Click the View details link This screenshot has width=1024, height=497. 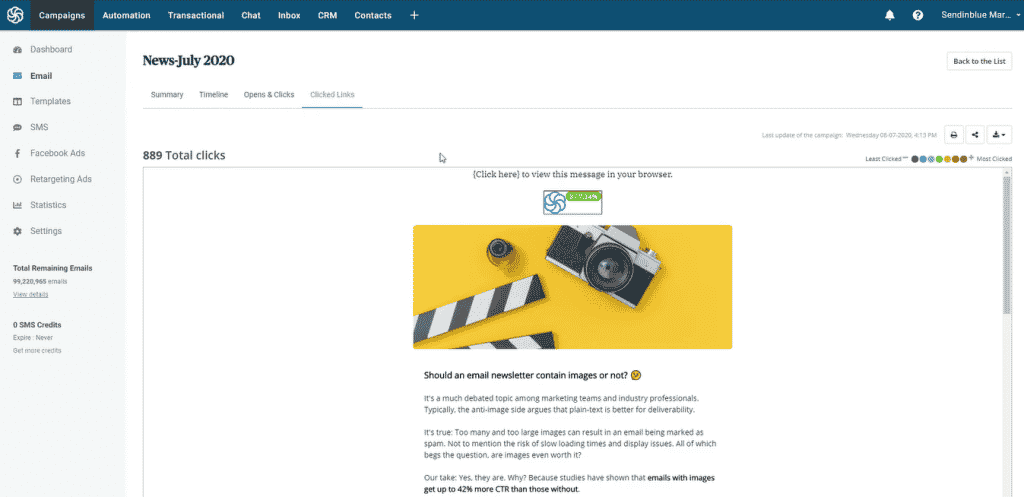pos(30,294)
